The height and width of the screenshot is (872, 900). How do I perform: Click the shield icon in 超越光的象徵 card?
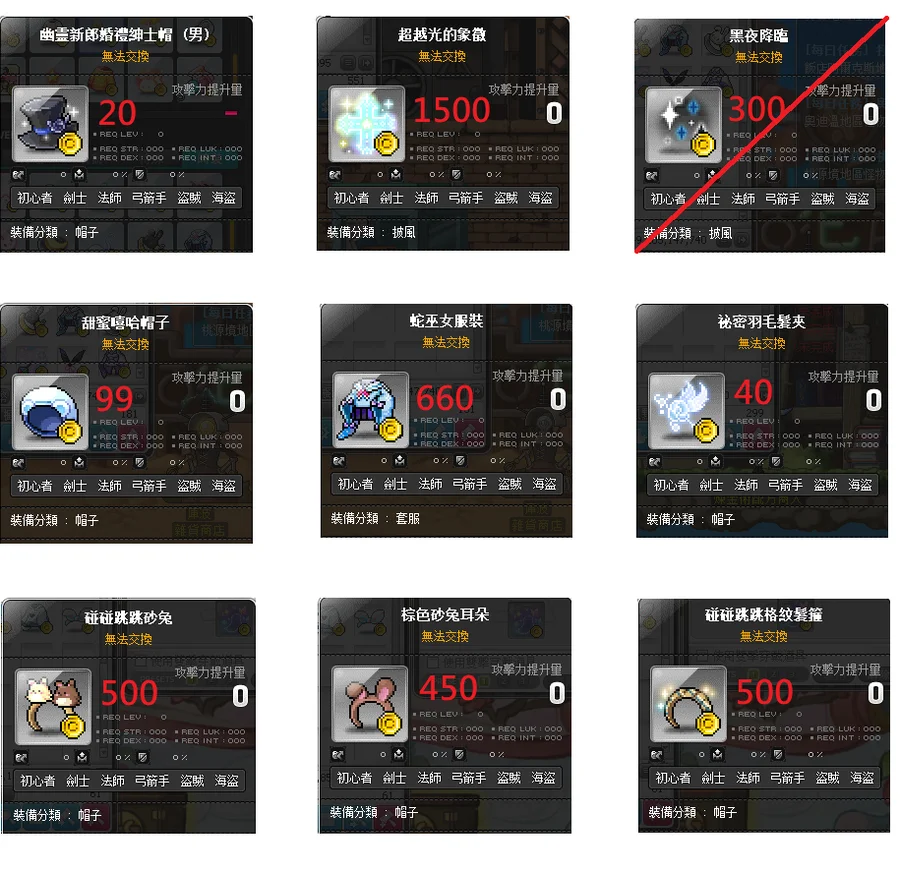[456, 175]
